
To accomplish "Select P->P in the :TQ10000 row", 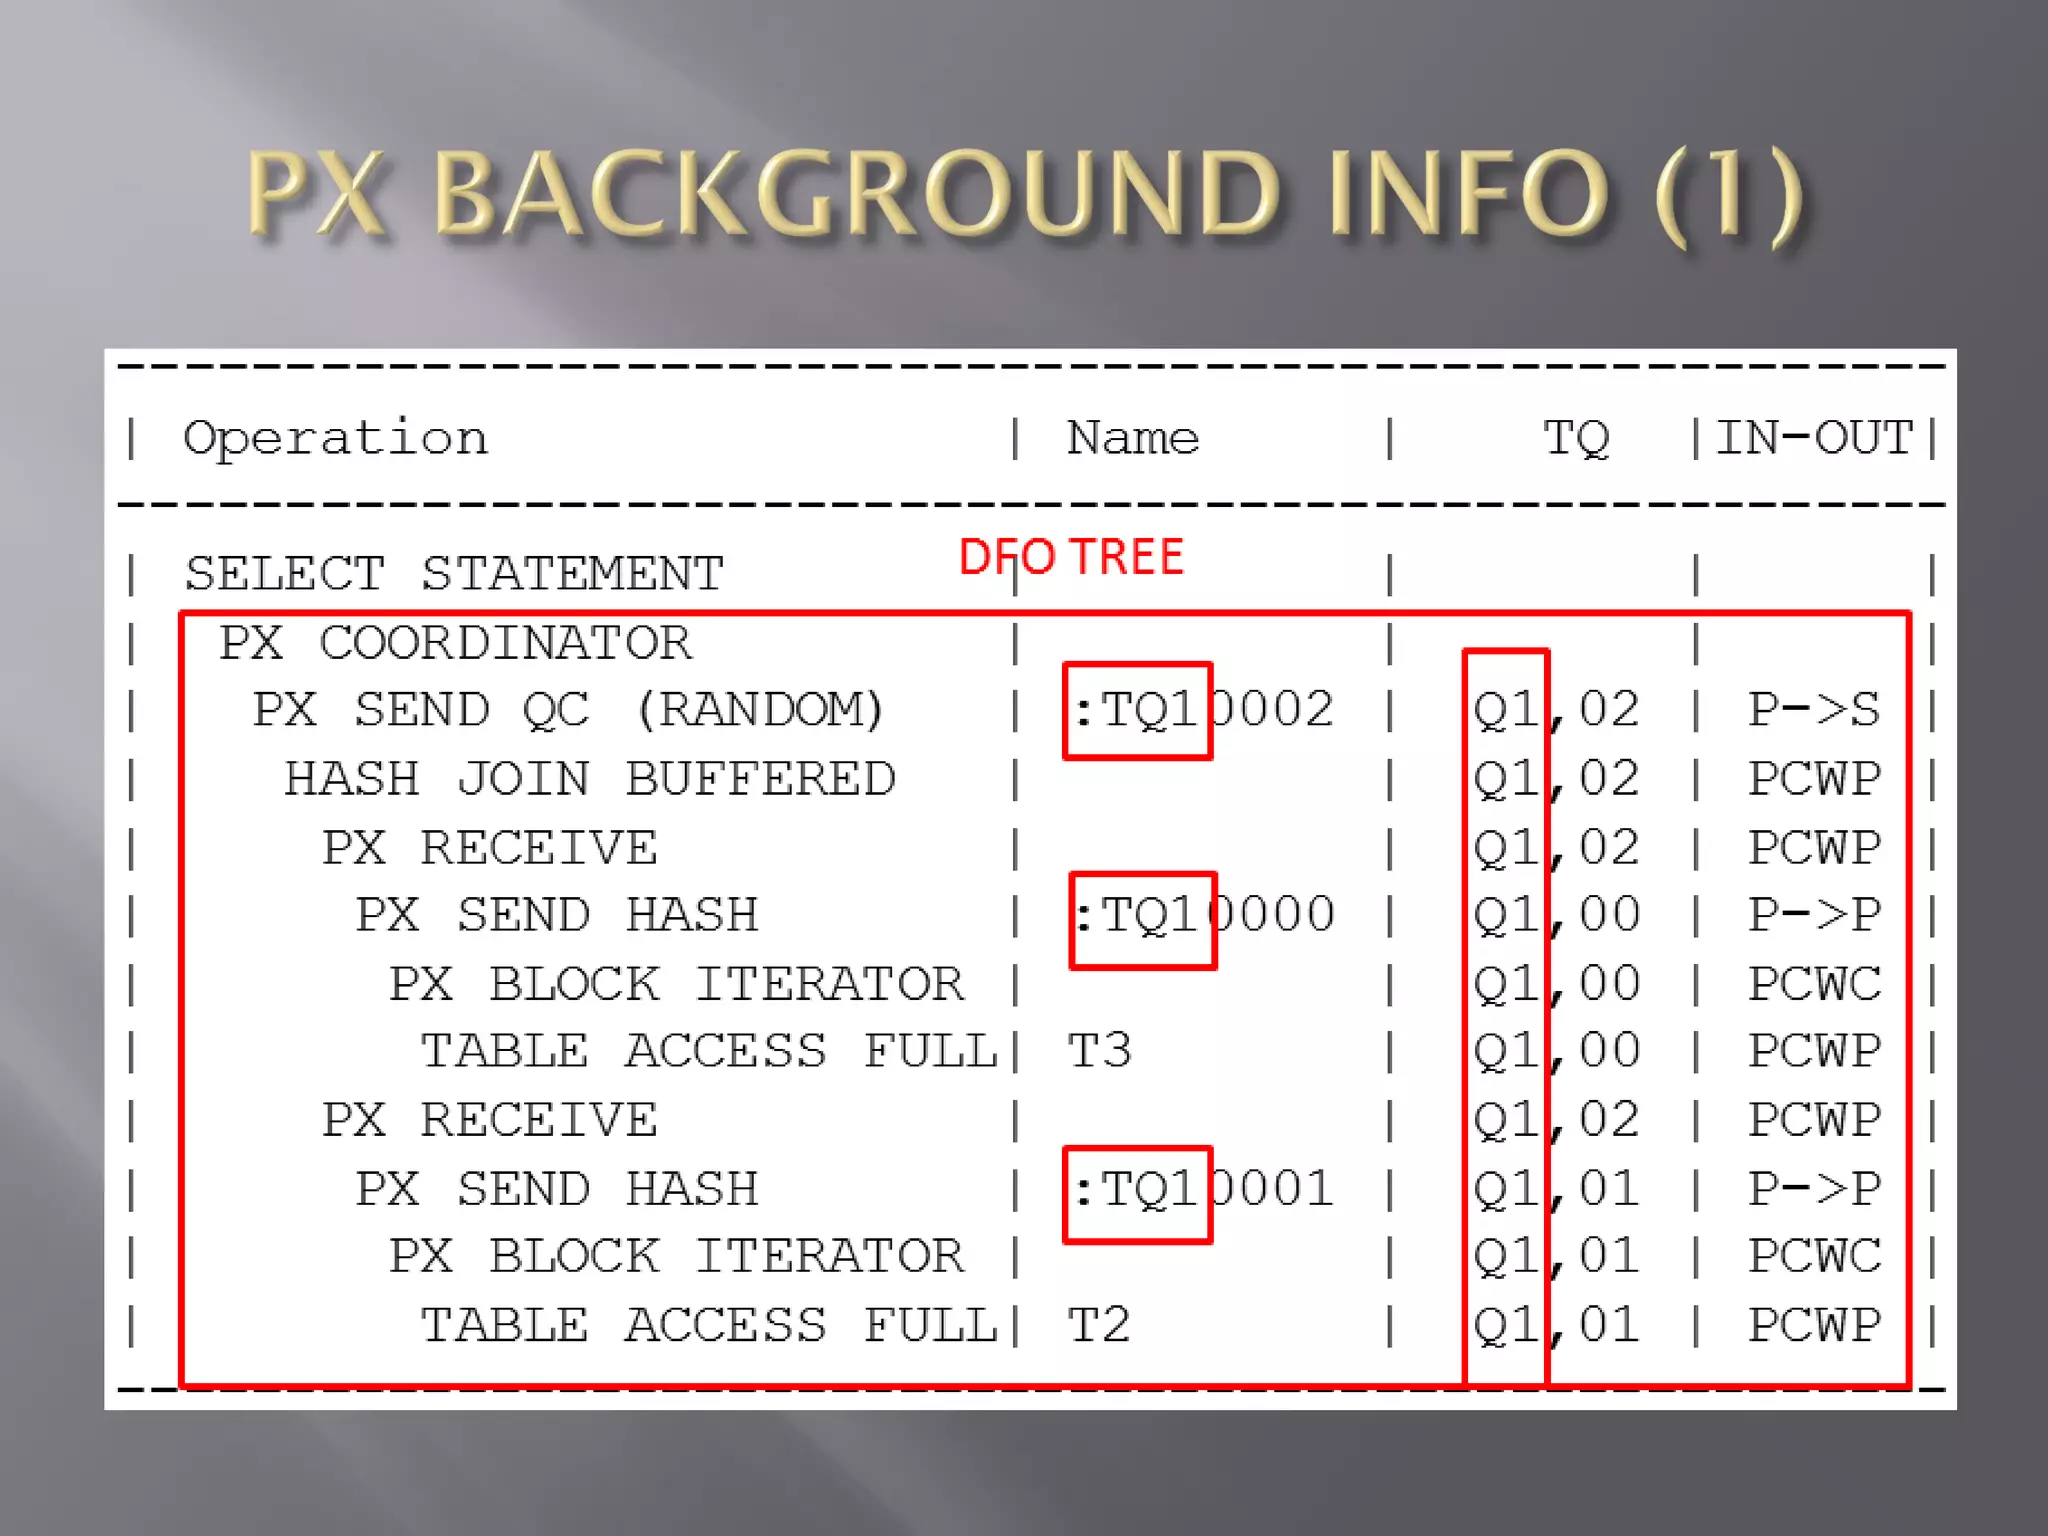I will click(x=1814, y=915).
